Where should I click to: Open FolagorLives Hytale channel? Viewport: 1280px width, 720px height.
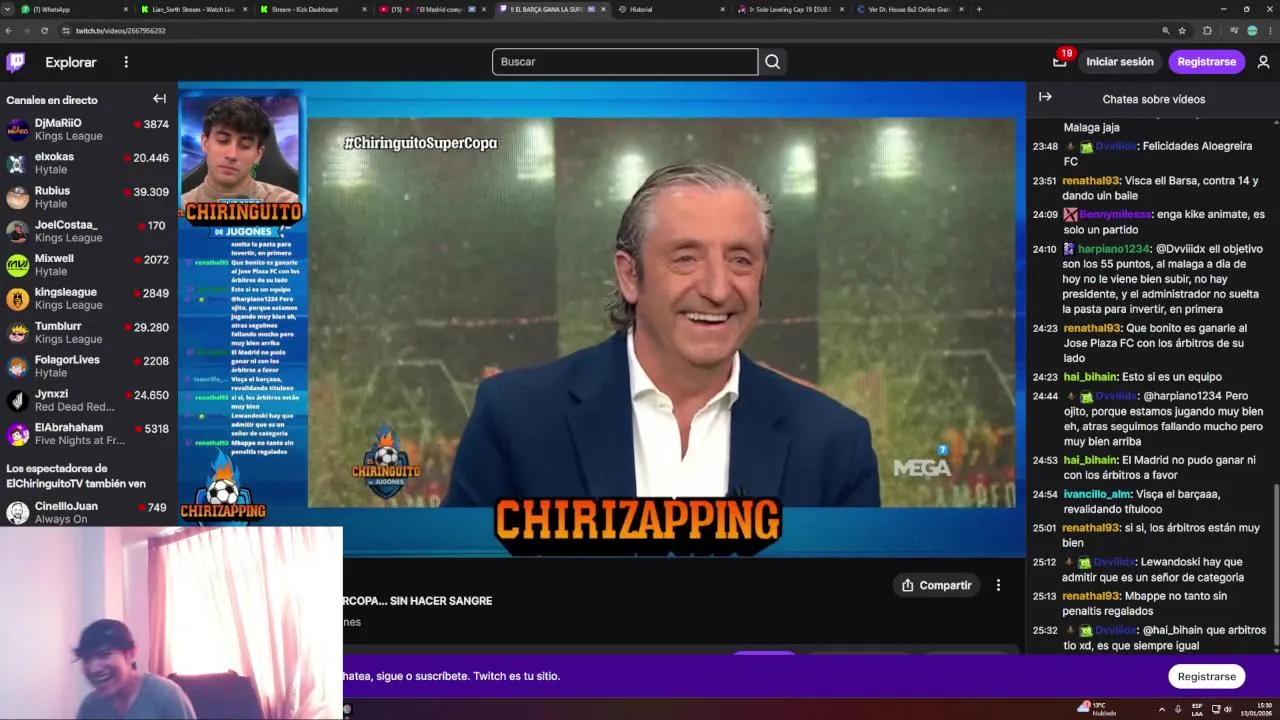(88, 366)
